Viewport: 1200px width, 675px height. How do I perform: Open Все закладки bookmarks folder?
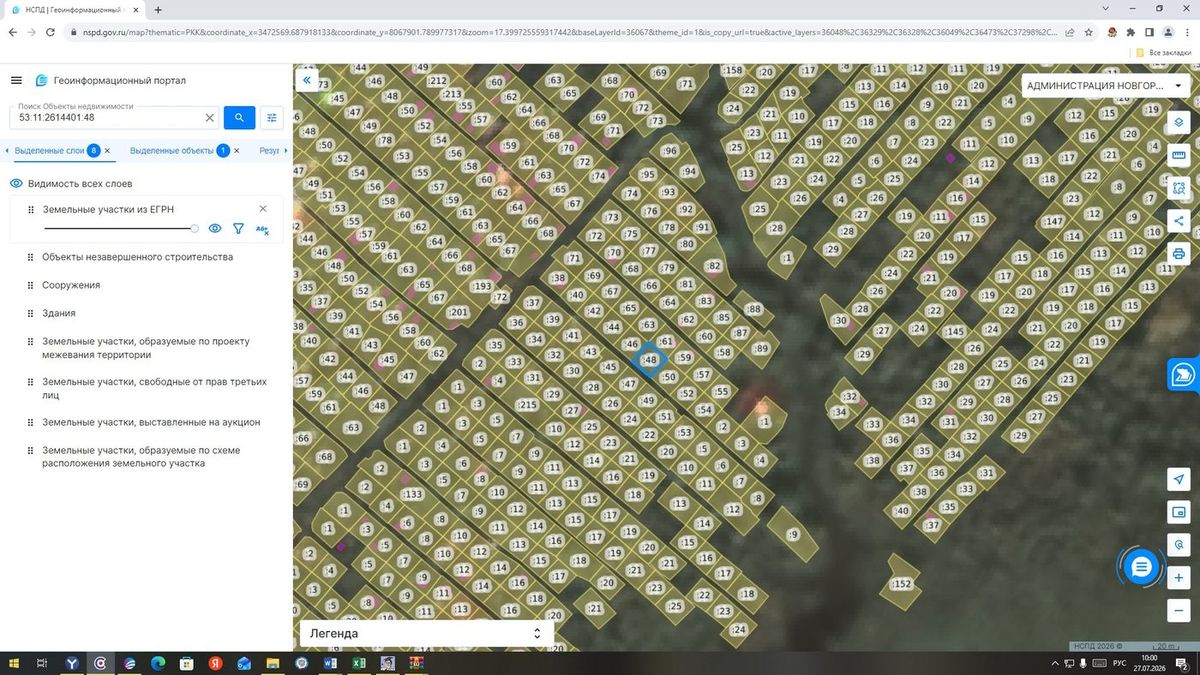[x=1162, y=52]
